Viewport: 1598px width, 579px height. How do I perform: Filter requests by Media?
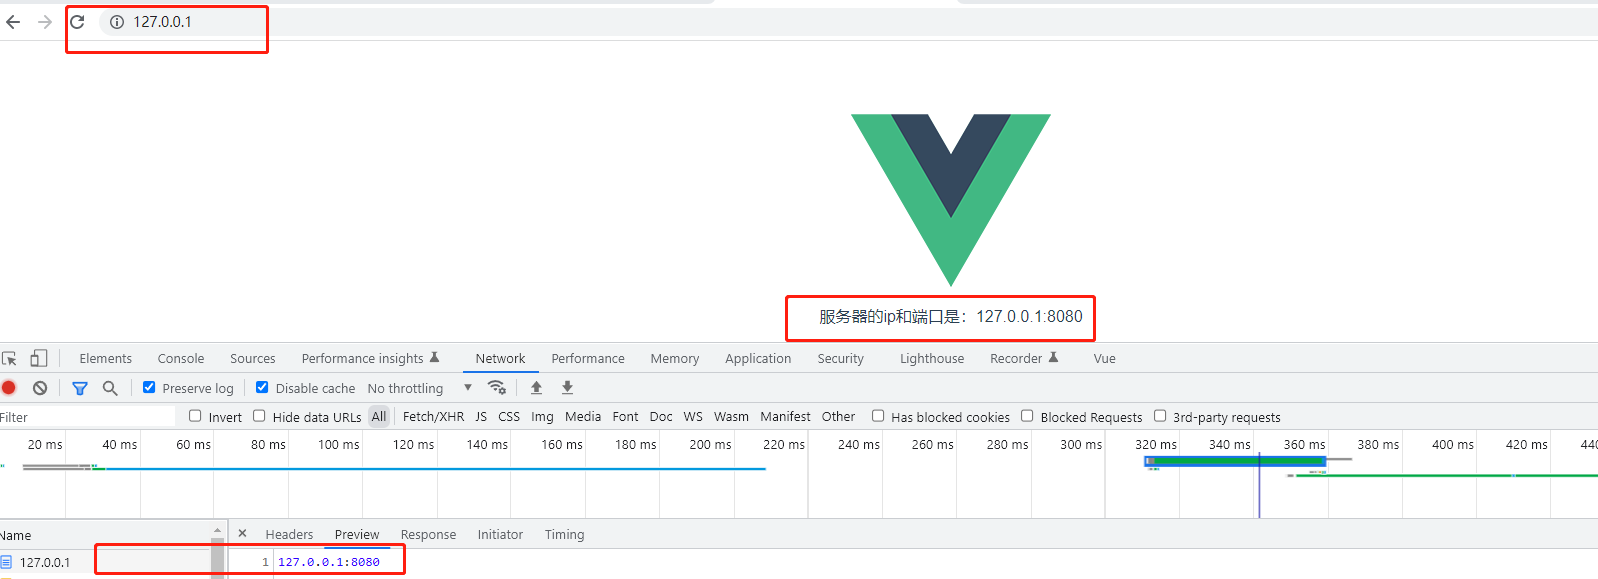pos(583,417)
